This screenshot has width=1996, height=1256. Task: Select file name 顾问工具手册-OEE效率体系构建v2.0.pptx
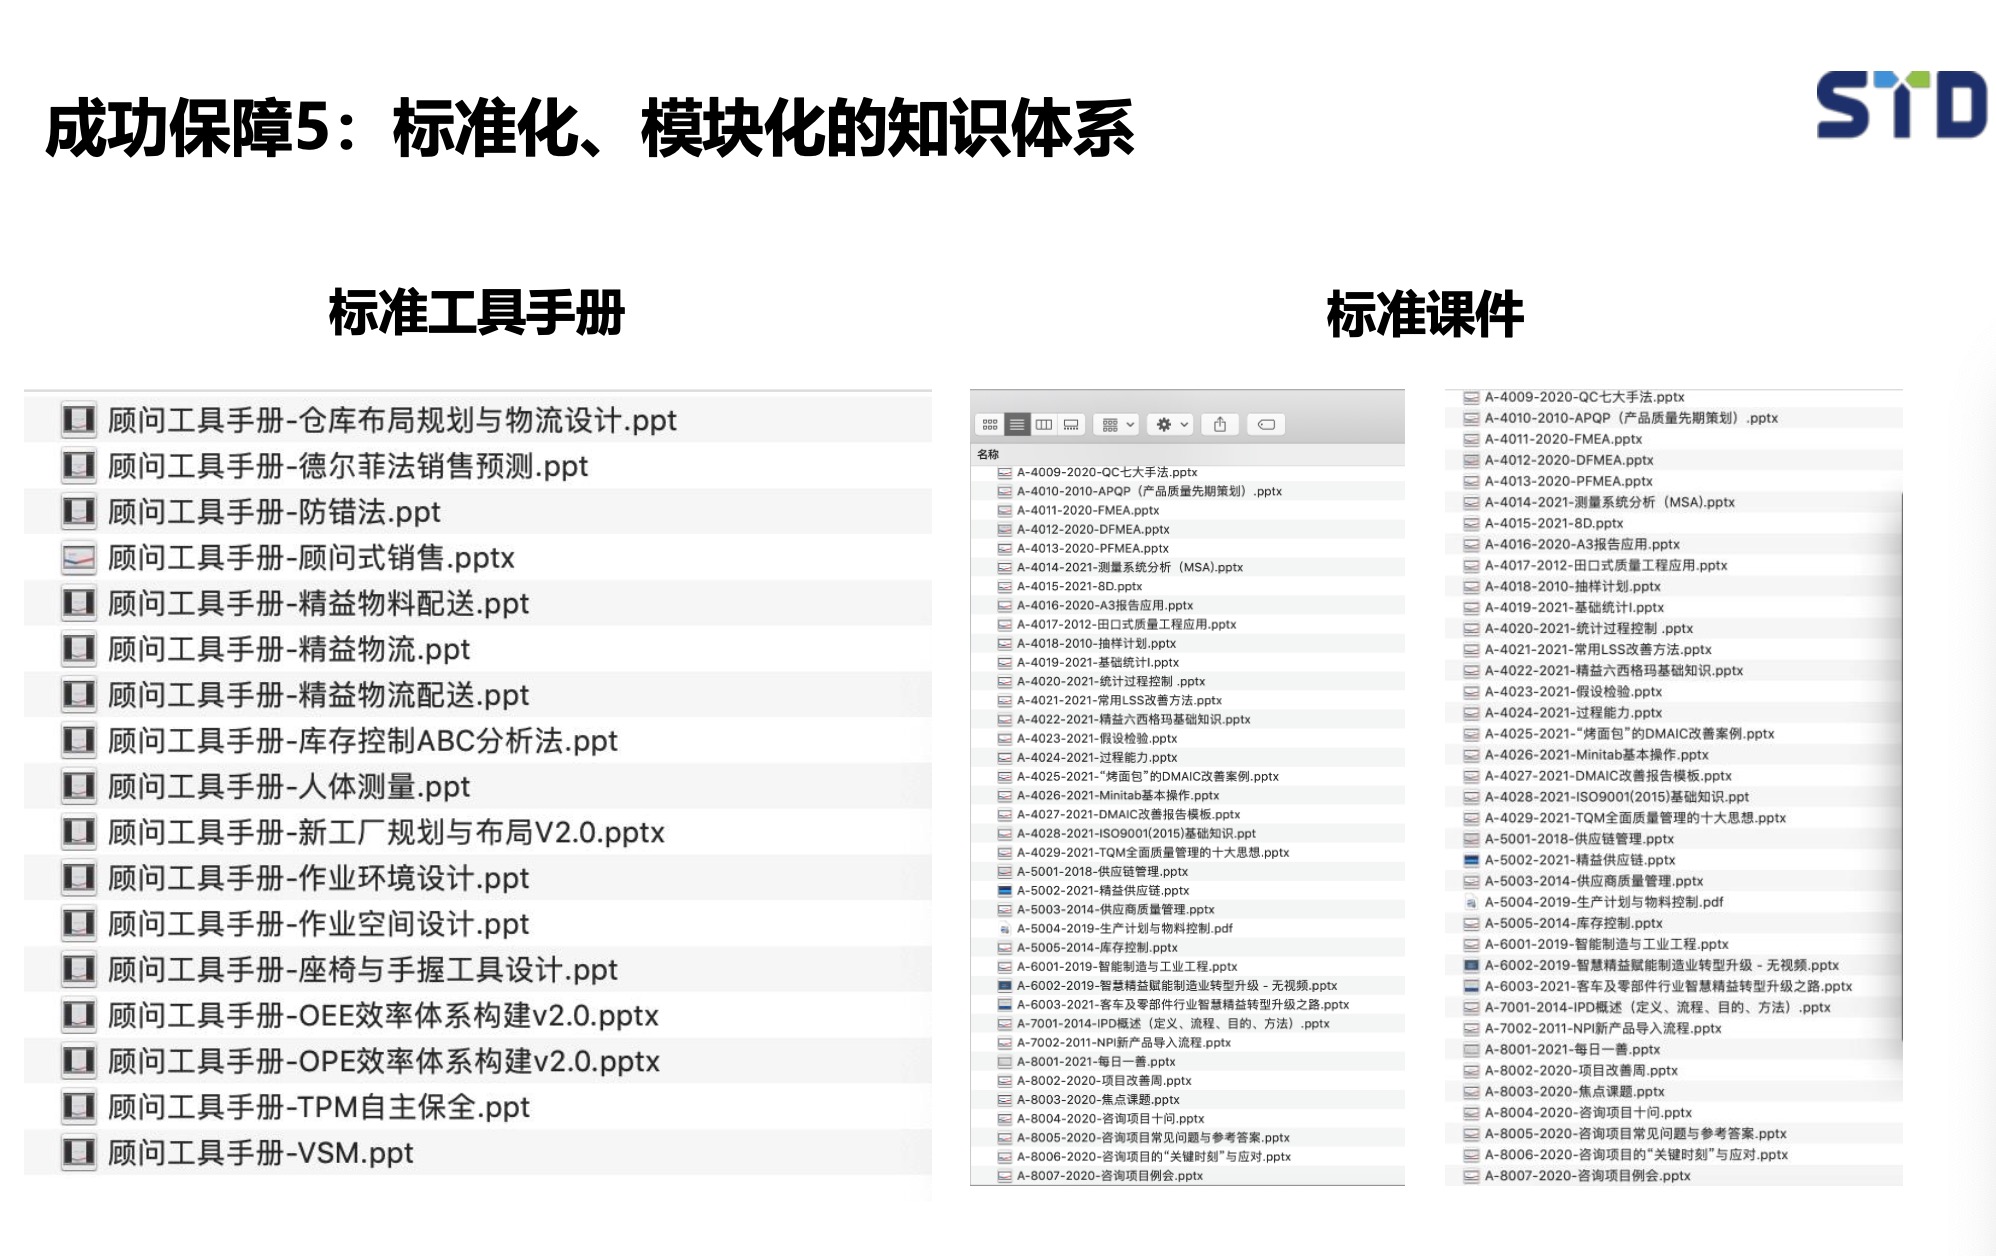click(383, 1016)
